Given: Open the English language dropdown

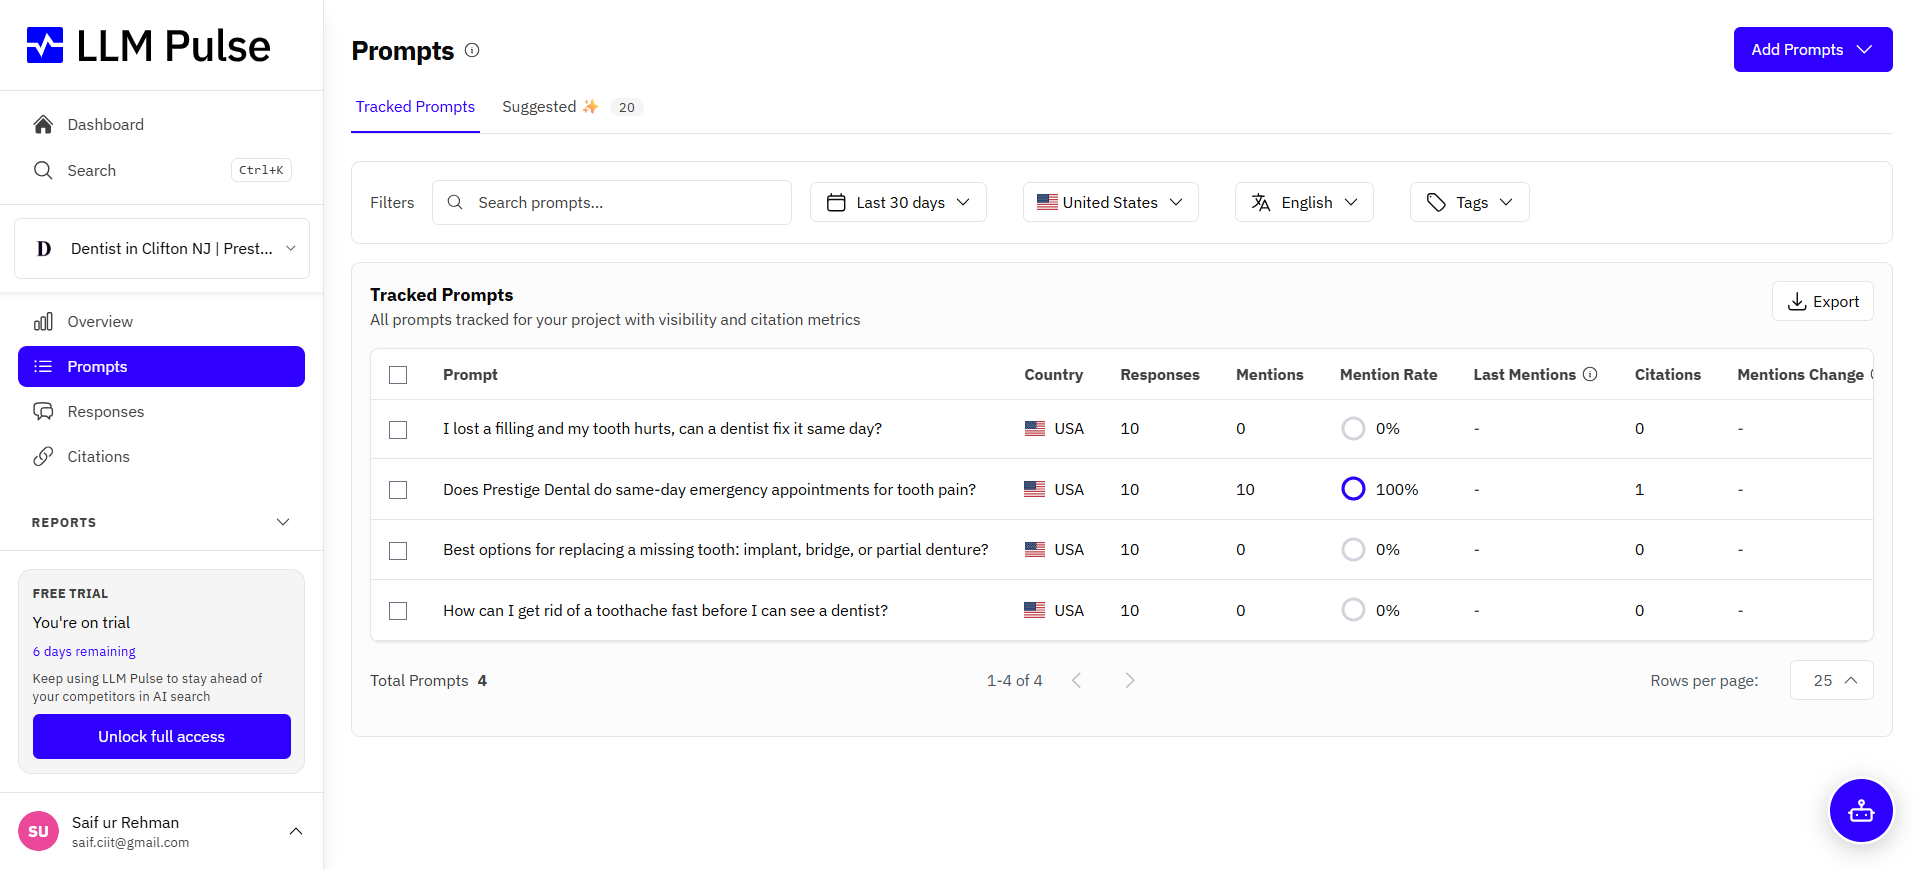Looking at the screenshot, I should tap(1304, 202).
